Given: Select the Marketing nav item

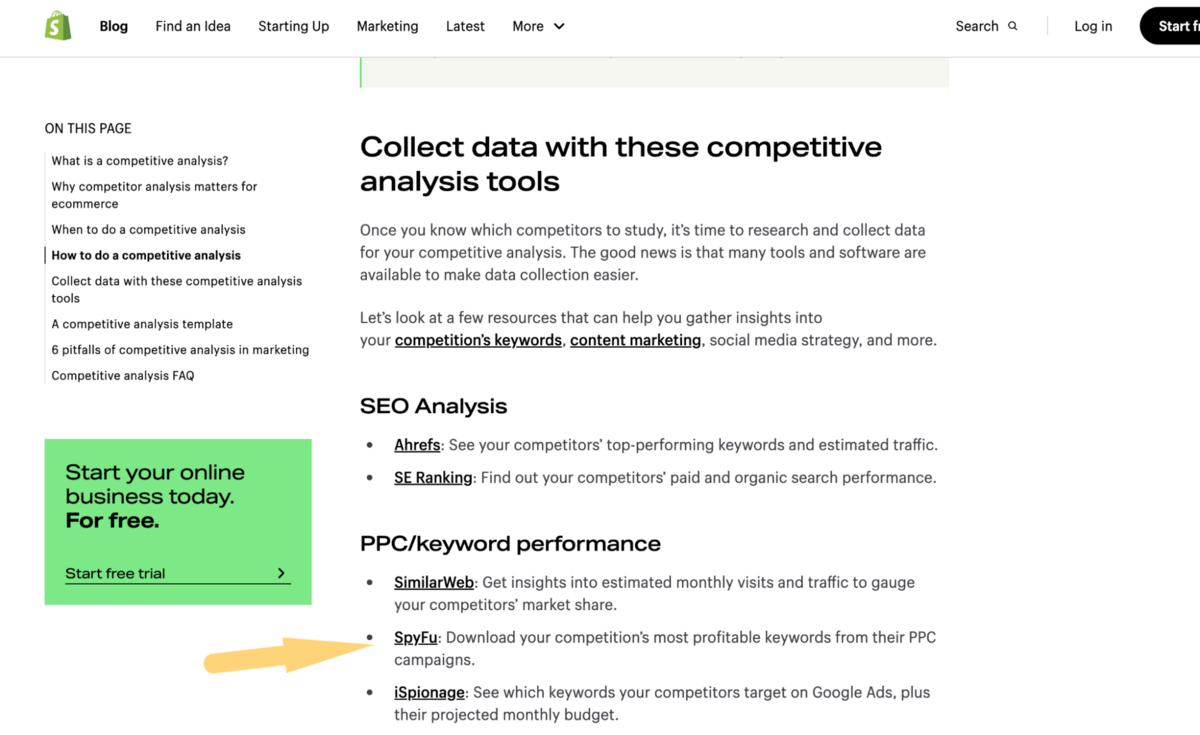Looking at the screenshot, I should [x=387, y=27].
